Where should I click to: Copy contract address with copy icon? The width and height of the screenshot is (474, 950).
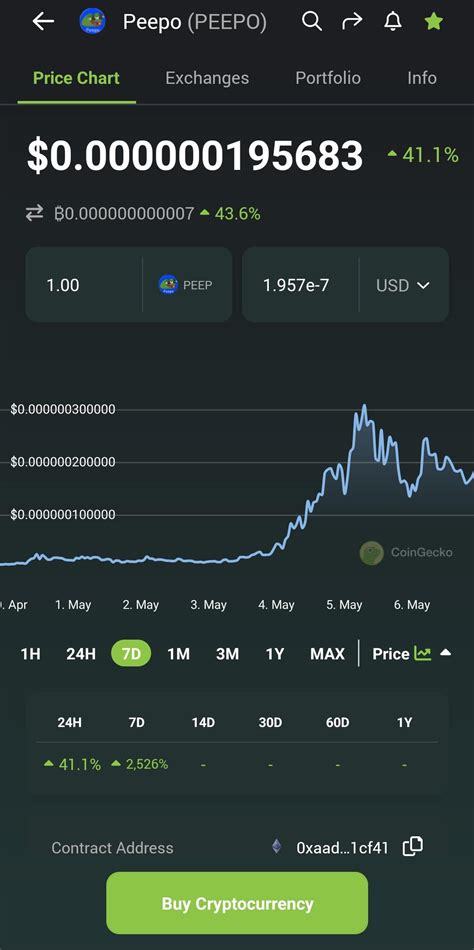click(x=413, y=846)
